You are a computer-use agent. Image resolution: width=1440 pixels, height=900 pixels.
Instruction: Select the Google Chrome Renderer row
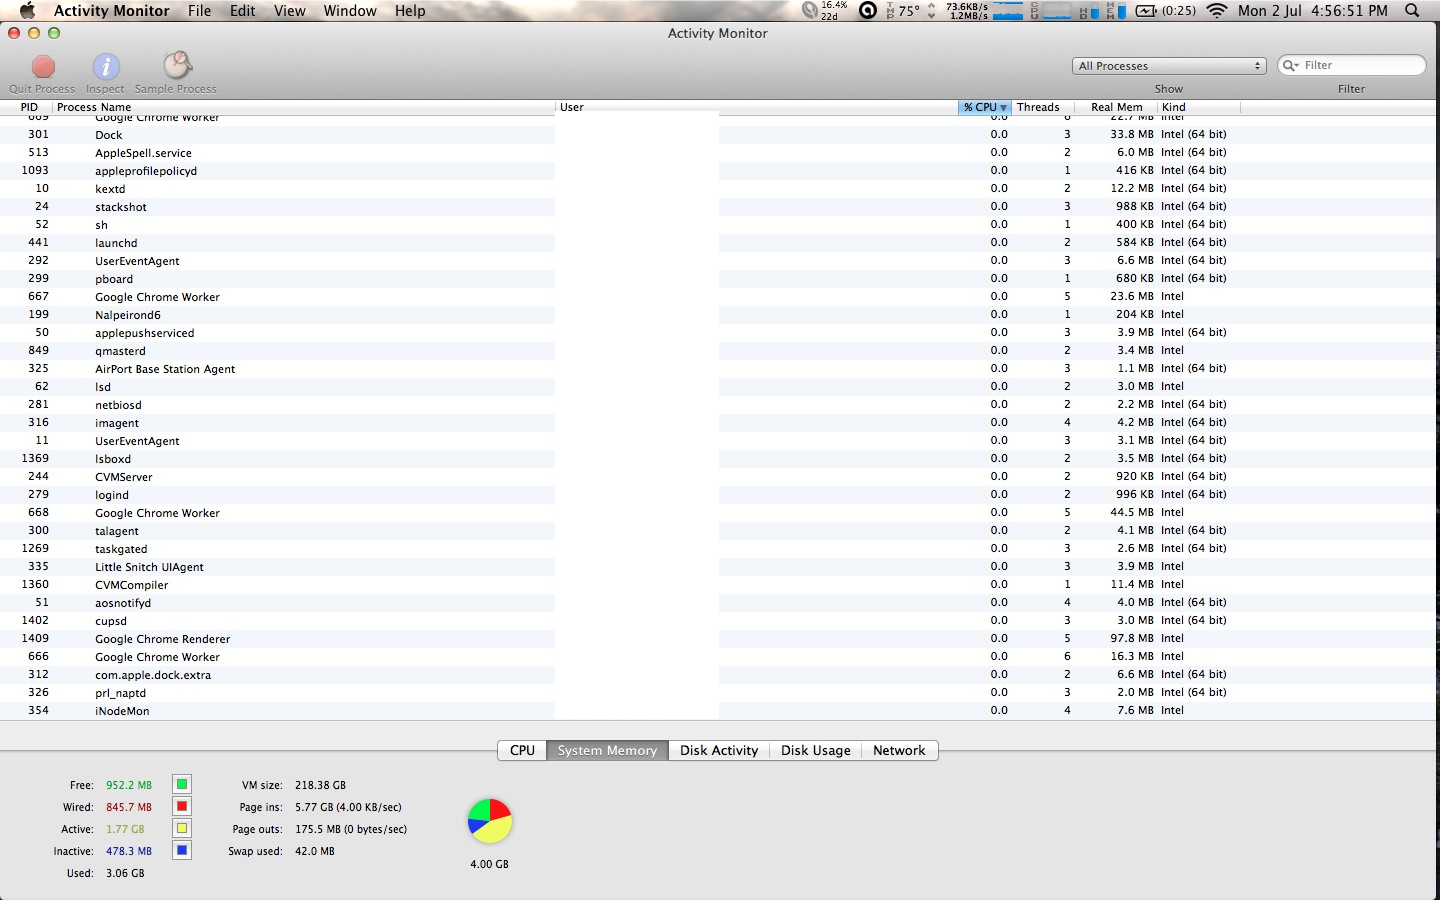720,638
